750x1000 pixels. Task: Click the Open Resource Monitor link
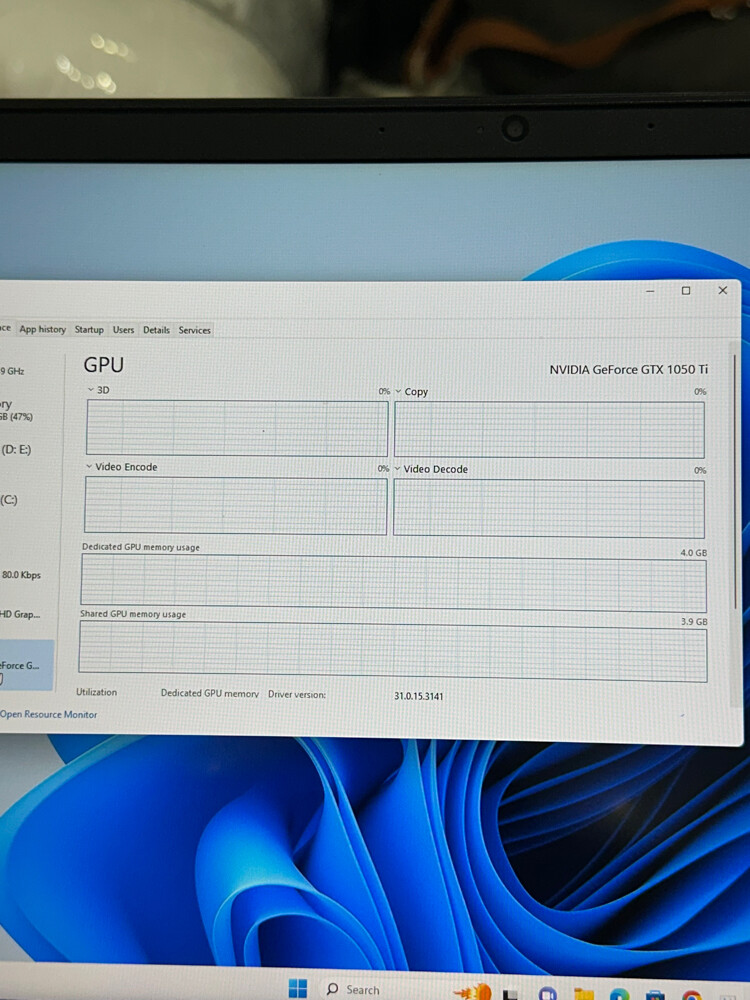click(x=48, y=714)
